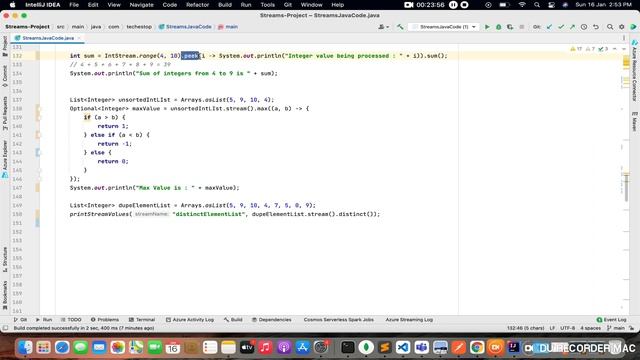The width and height of the screenshot is (640, 360).
Task: Select the StreamsJavaCode.java editor tab
Action: pyautogui.click(x=48, y=38)
